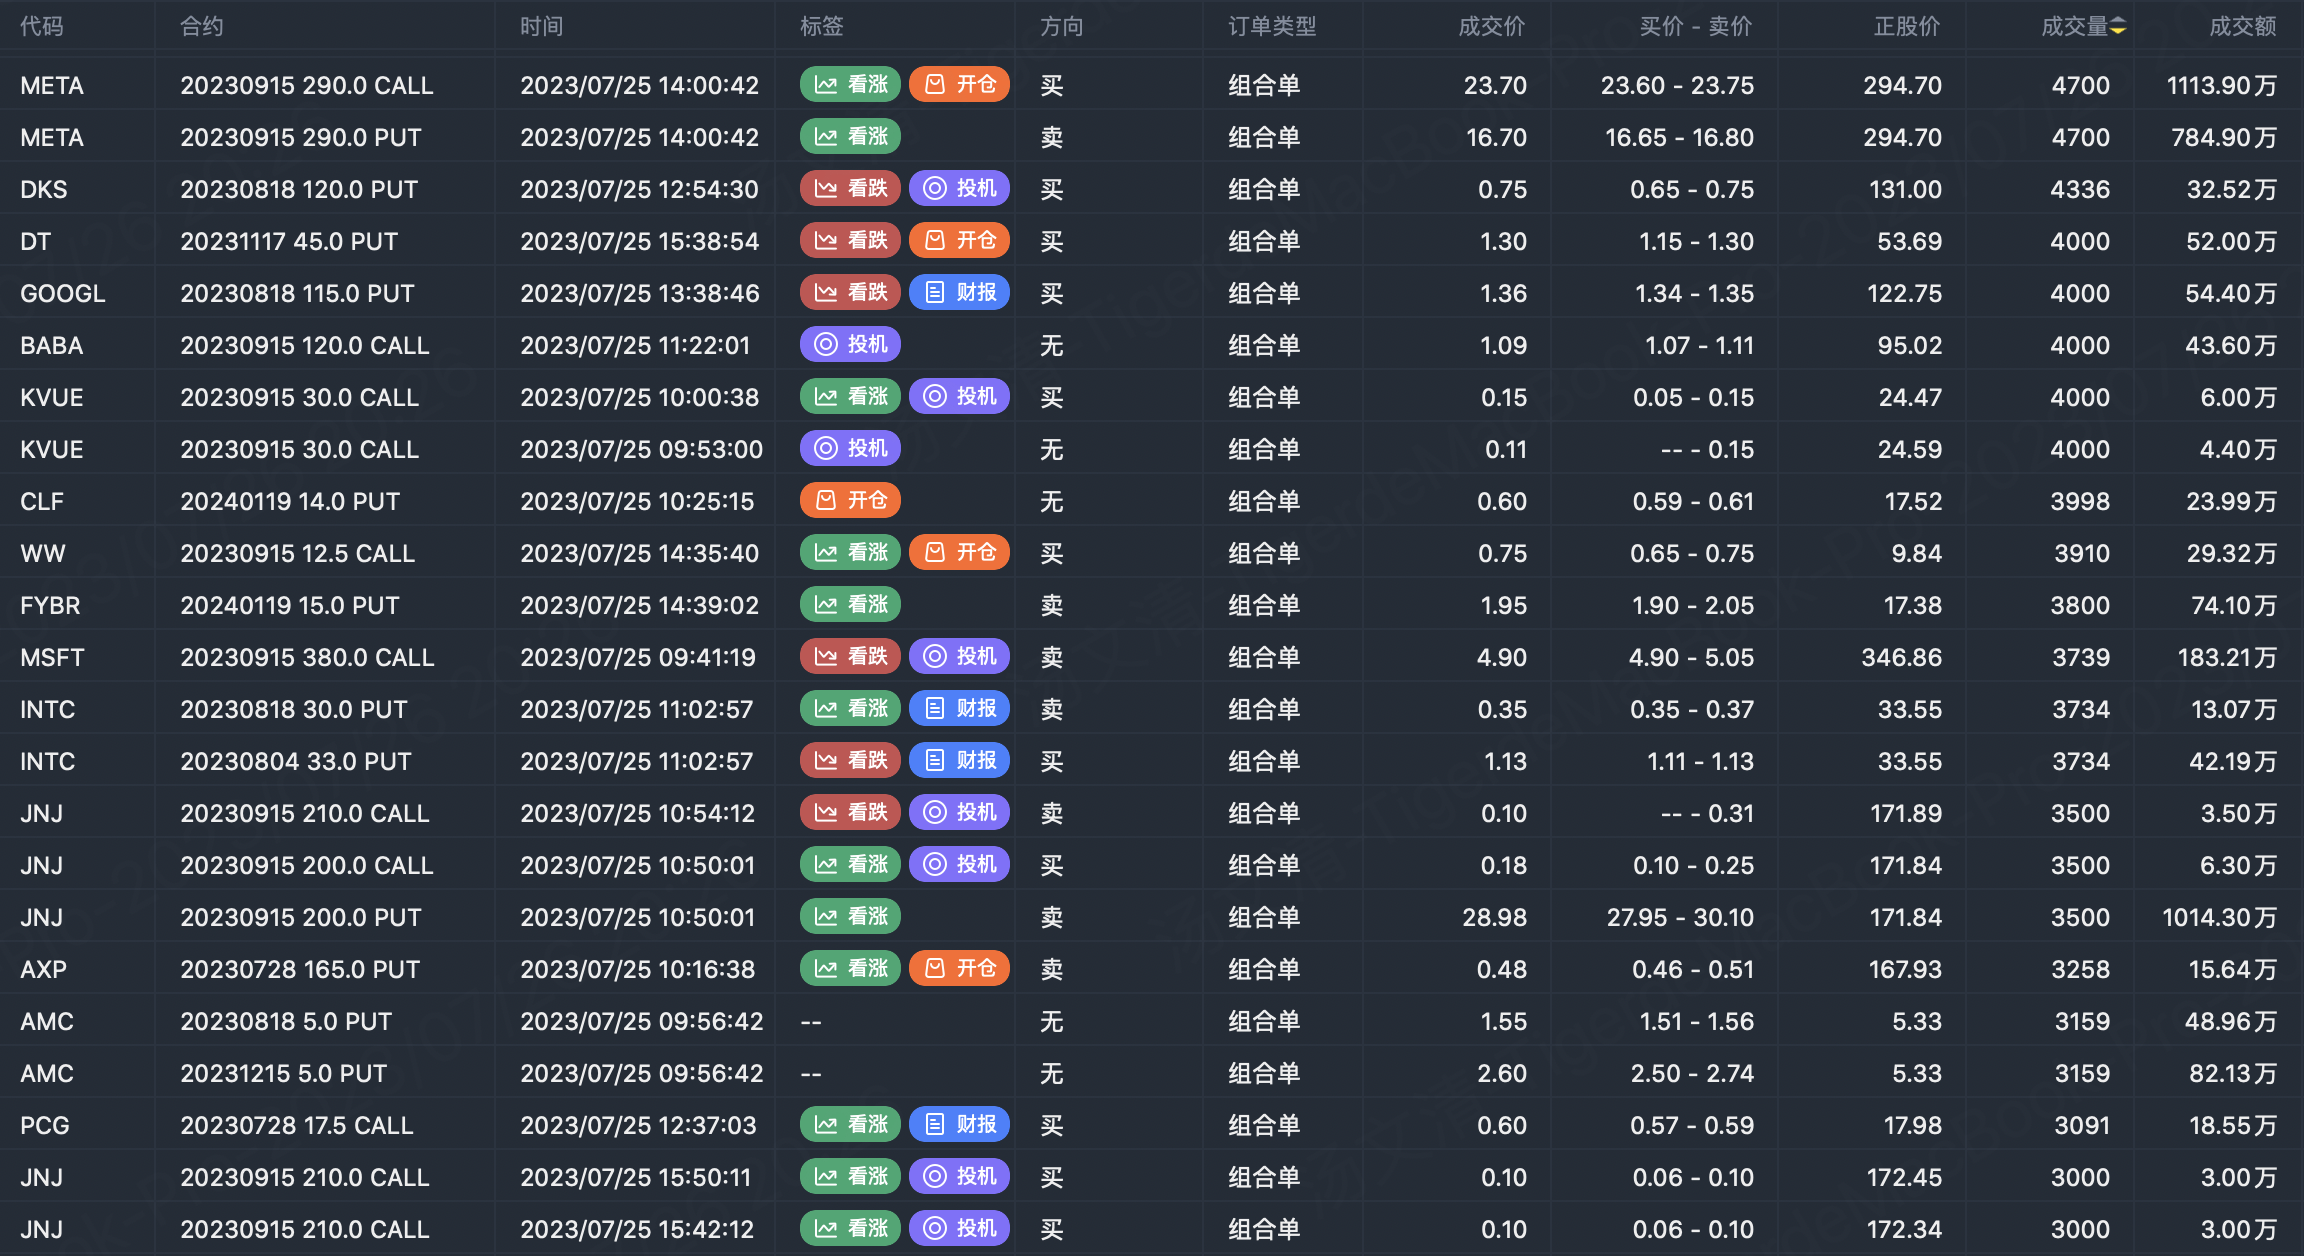Click the 看跌 tag in JNJ 10:54:12 row
Image resolution: width=2304 pixels, height=1256 pixels.
point(850,813)
